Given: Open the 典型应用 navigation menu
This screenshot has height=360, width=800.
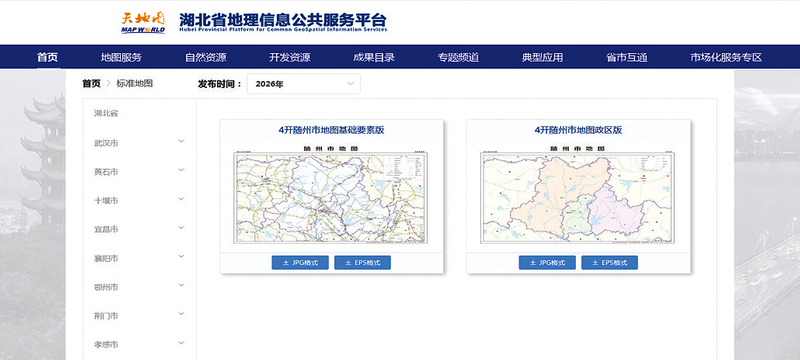Looking at the screenshot, I should (542, 58).
